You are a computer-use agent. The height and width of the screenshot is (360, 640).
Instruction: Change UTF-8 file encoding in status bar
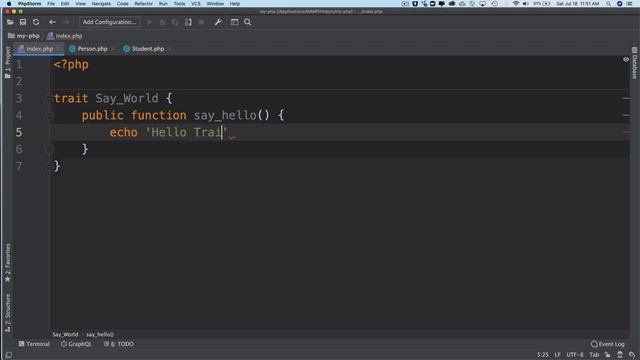point(575,355)
